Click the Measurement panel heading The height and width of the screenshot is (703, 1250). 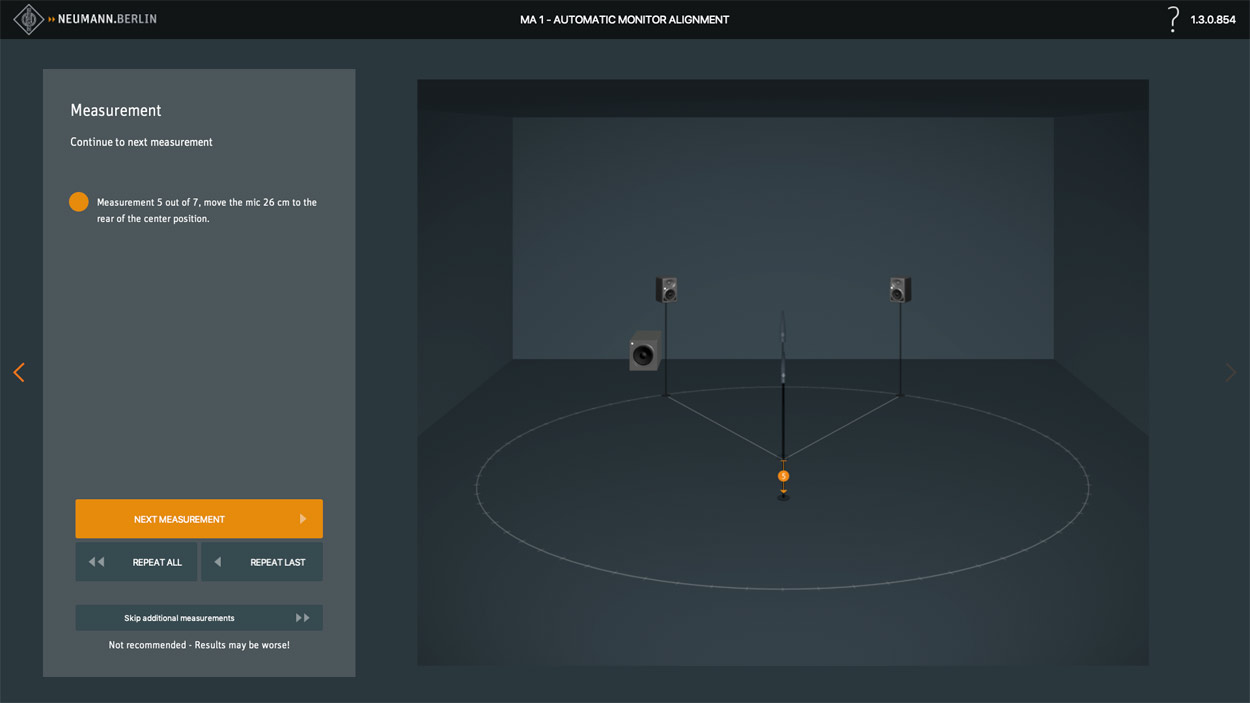pos(116,110)
